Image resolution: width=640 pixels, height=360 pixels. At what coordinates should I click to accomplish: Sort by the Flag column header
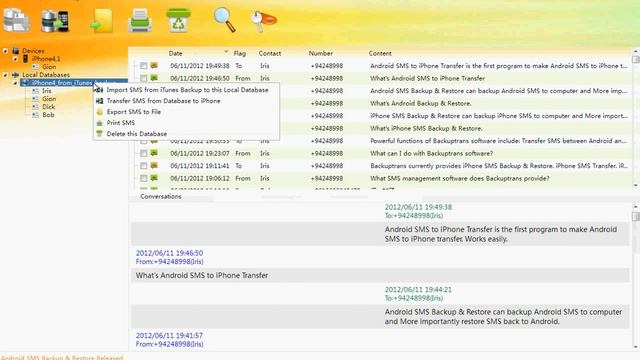click(x=240, y=53)
